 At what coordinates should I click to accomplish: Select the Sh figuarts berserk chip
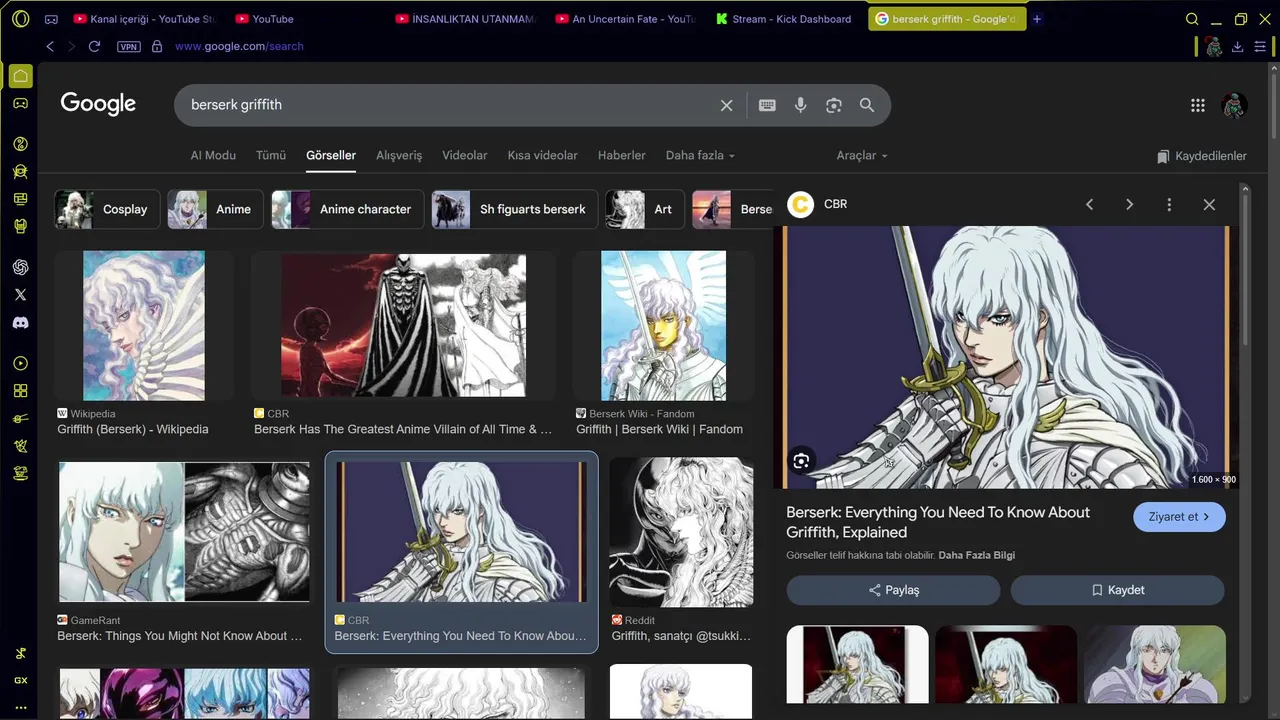pyautogui.click(x=514, y=209)
